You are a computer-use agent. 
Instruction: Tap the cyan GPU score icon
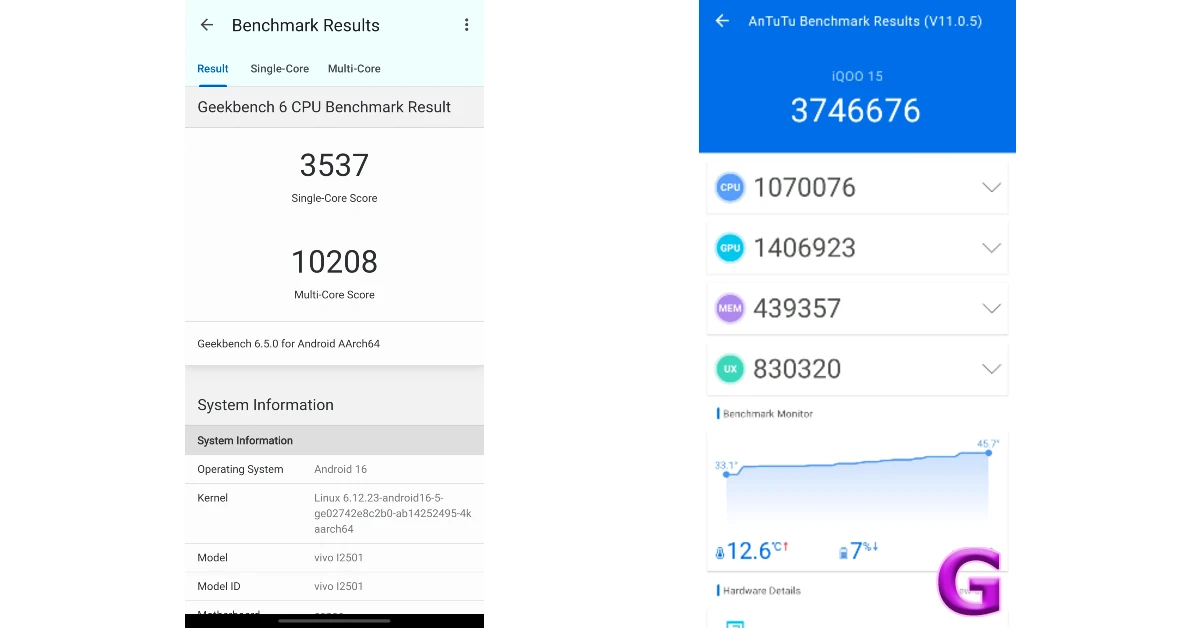(730, 248)
